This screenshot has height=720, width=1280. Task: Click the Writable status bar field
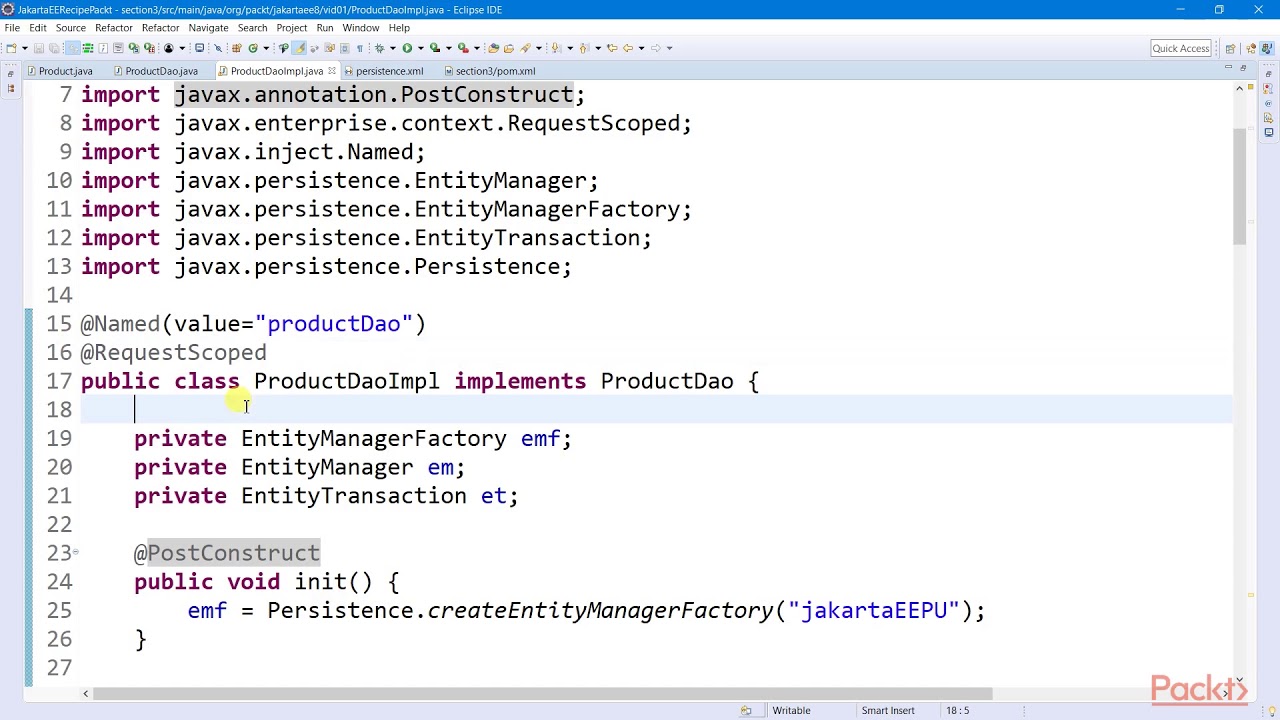pyautogui.click(x=791, y=710)
